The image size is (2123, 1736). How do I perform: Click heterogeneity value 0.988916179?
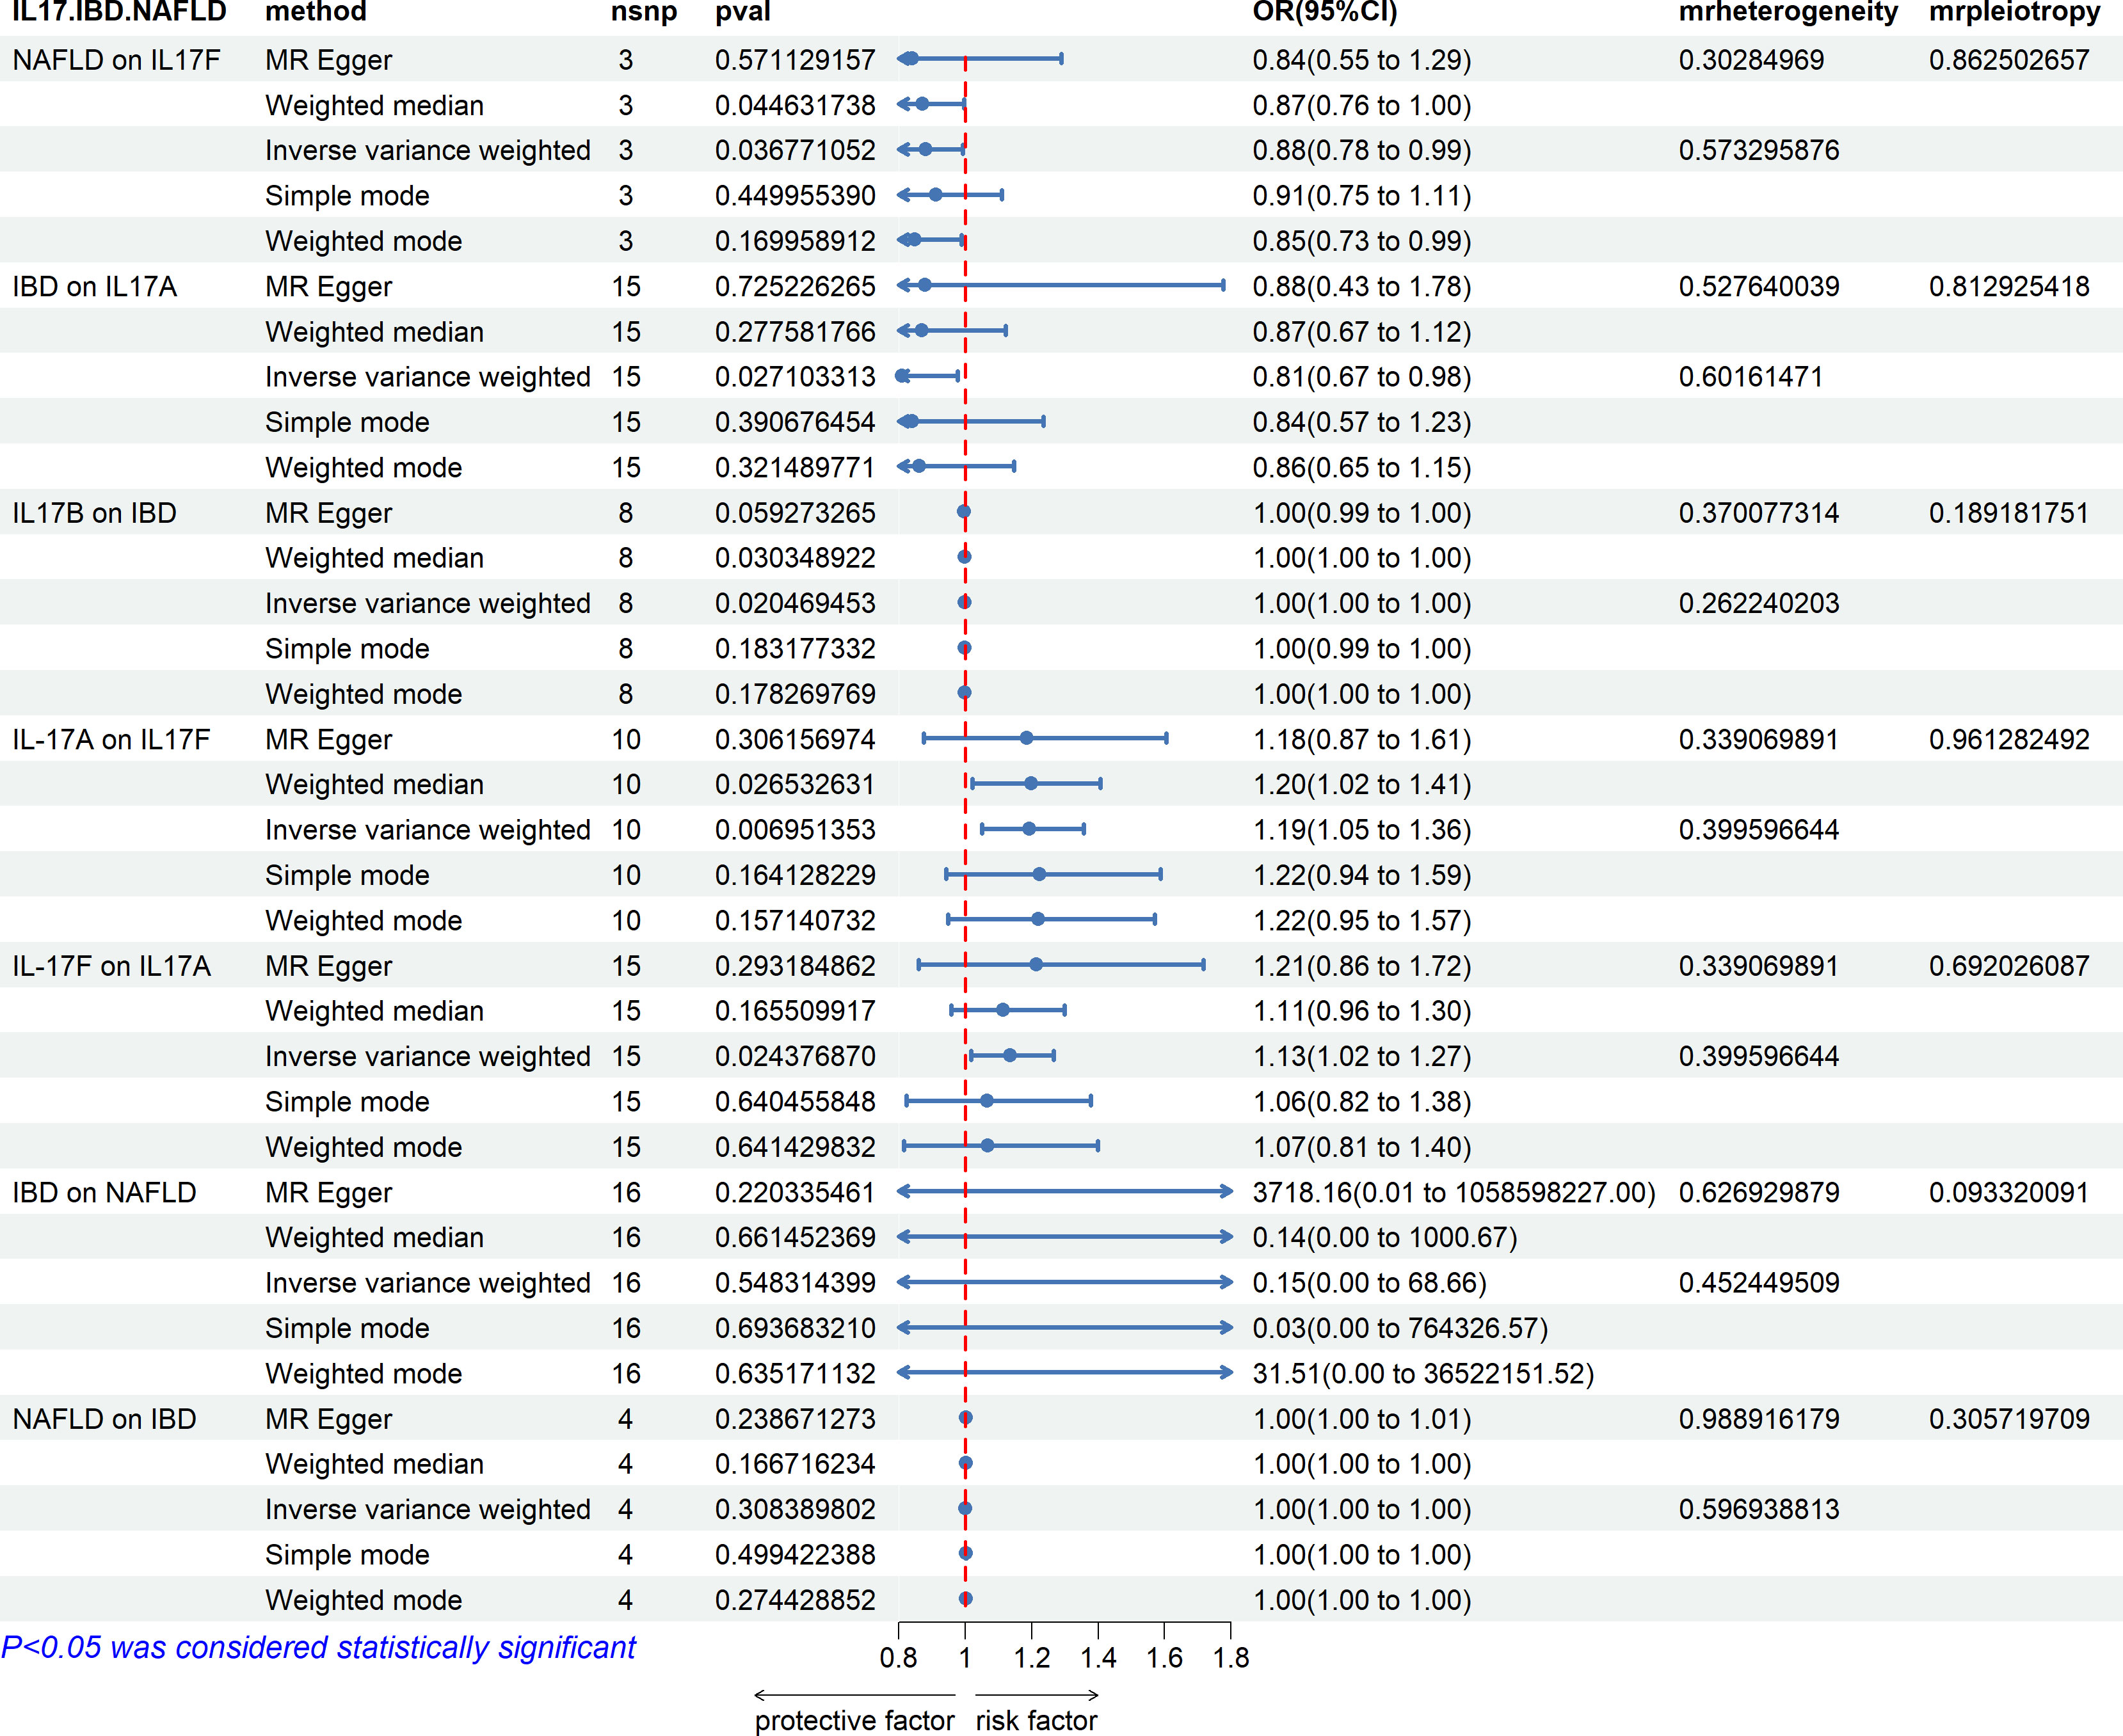point(1759,1419)
